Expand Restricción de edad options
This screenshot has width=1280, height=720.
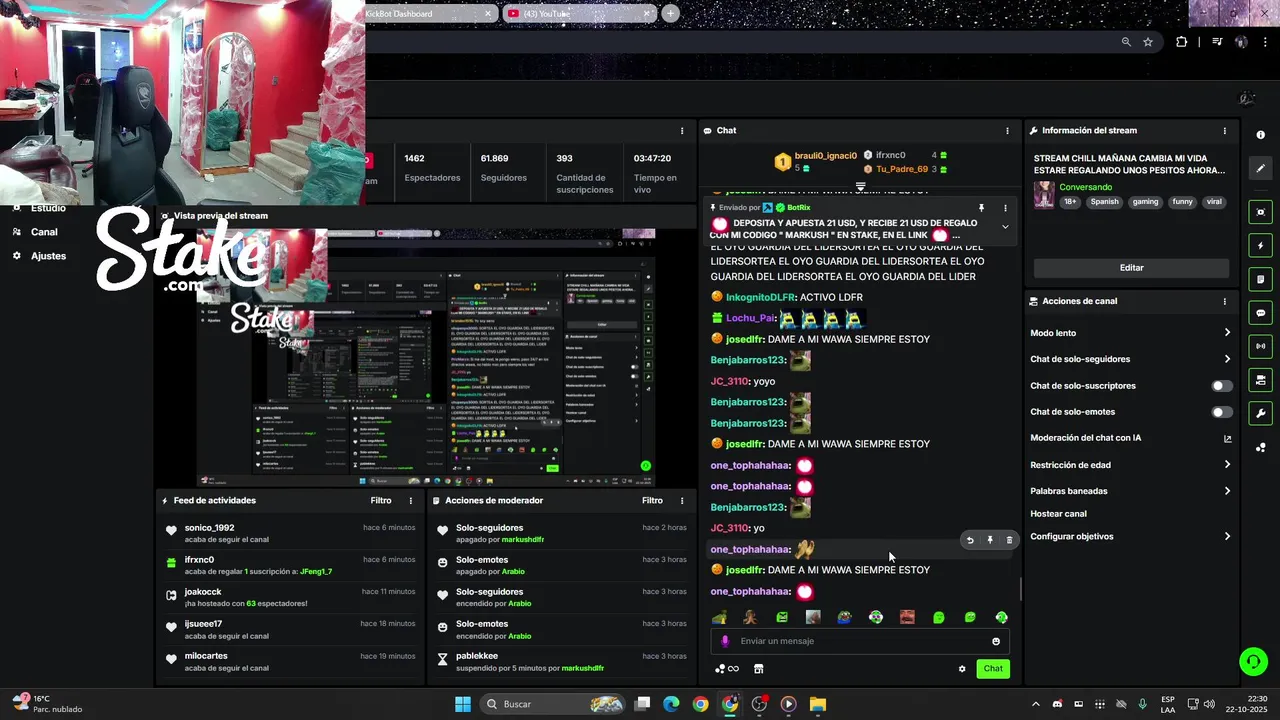pyautogui.click(x=1227, y=464)
